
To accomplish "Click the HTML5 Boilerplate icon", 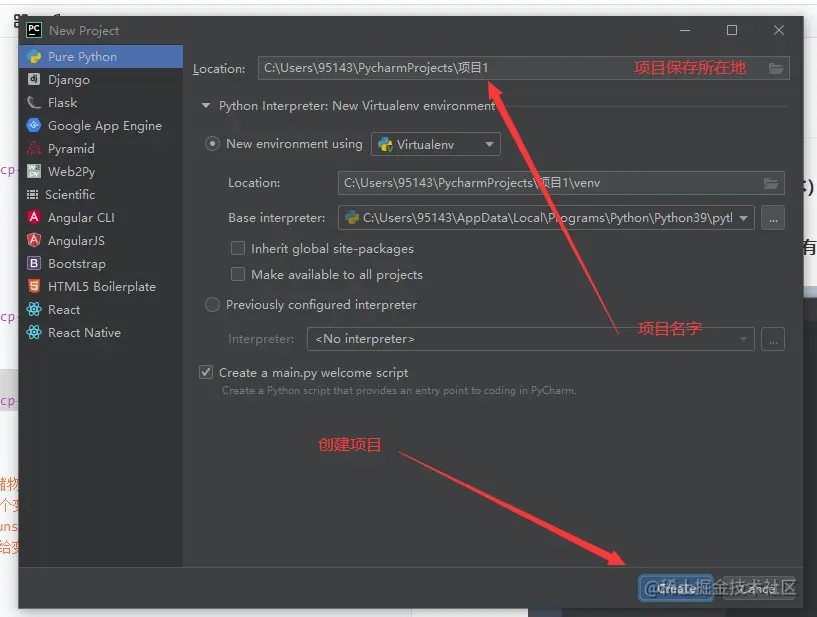I will click(x=34, y=286).
